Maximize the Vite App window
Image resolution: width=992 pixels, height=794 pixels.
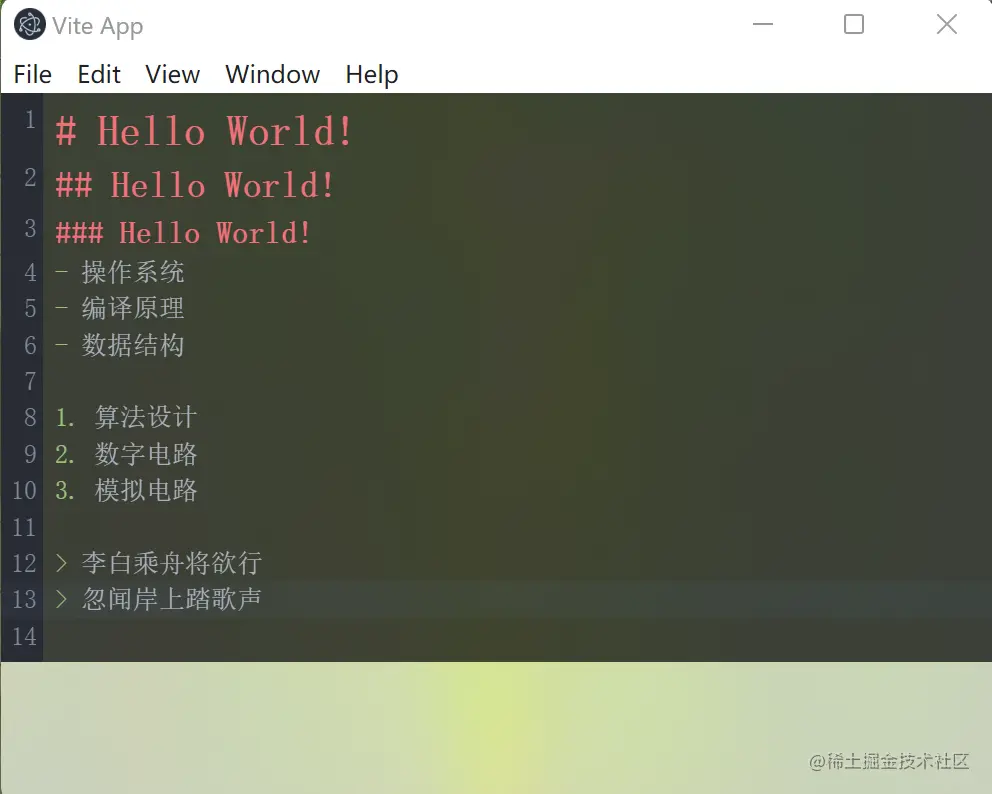click(x=853, y=24)
